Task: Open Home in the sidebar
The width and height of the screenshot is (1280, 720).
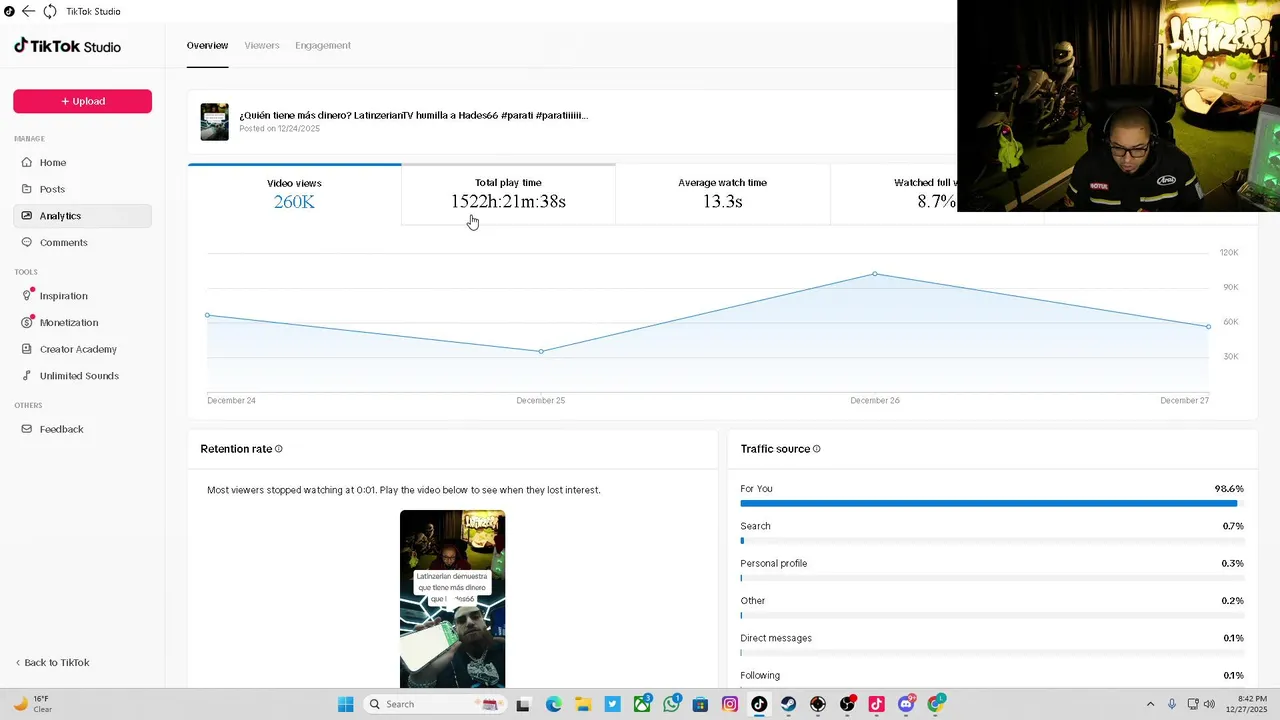Action: coord(82,162)
